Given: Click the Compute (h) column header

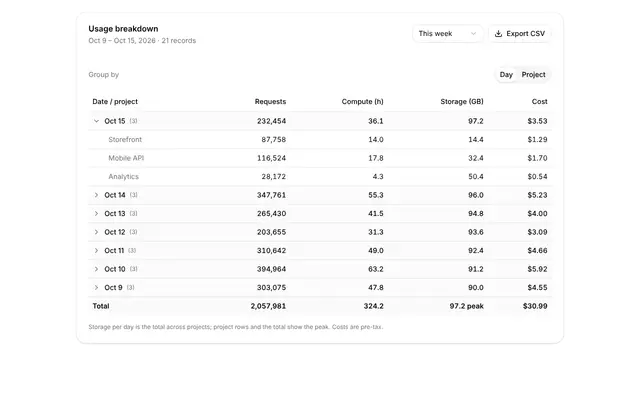Looking at the screenshot, I should 362,102.
